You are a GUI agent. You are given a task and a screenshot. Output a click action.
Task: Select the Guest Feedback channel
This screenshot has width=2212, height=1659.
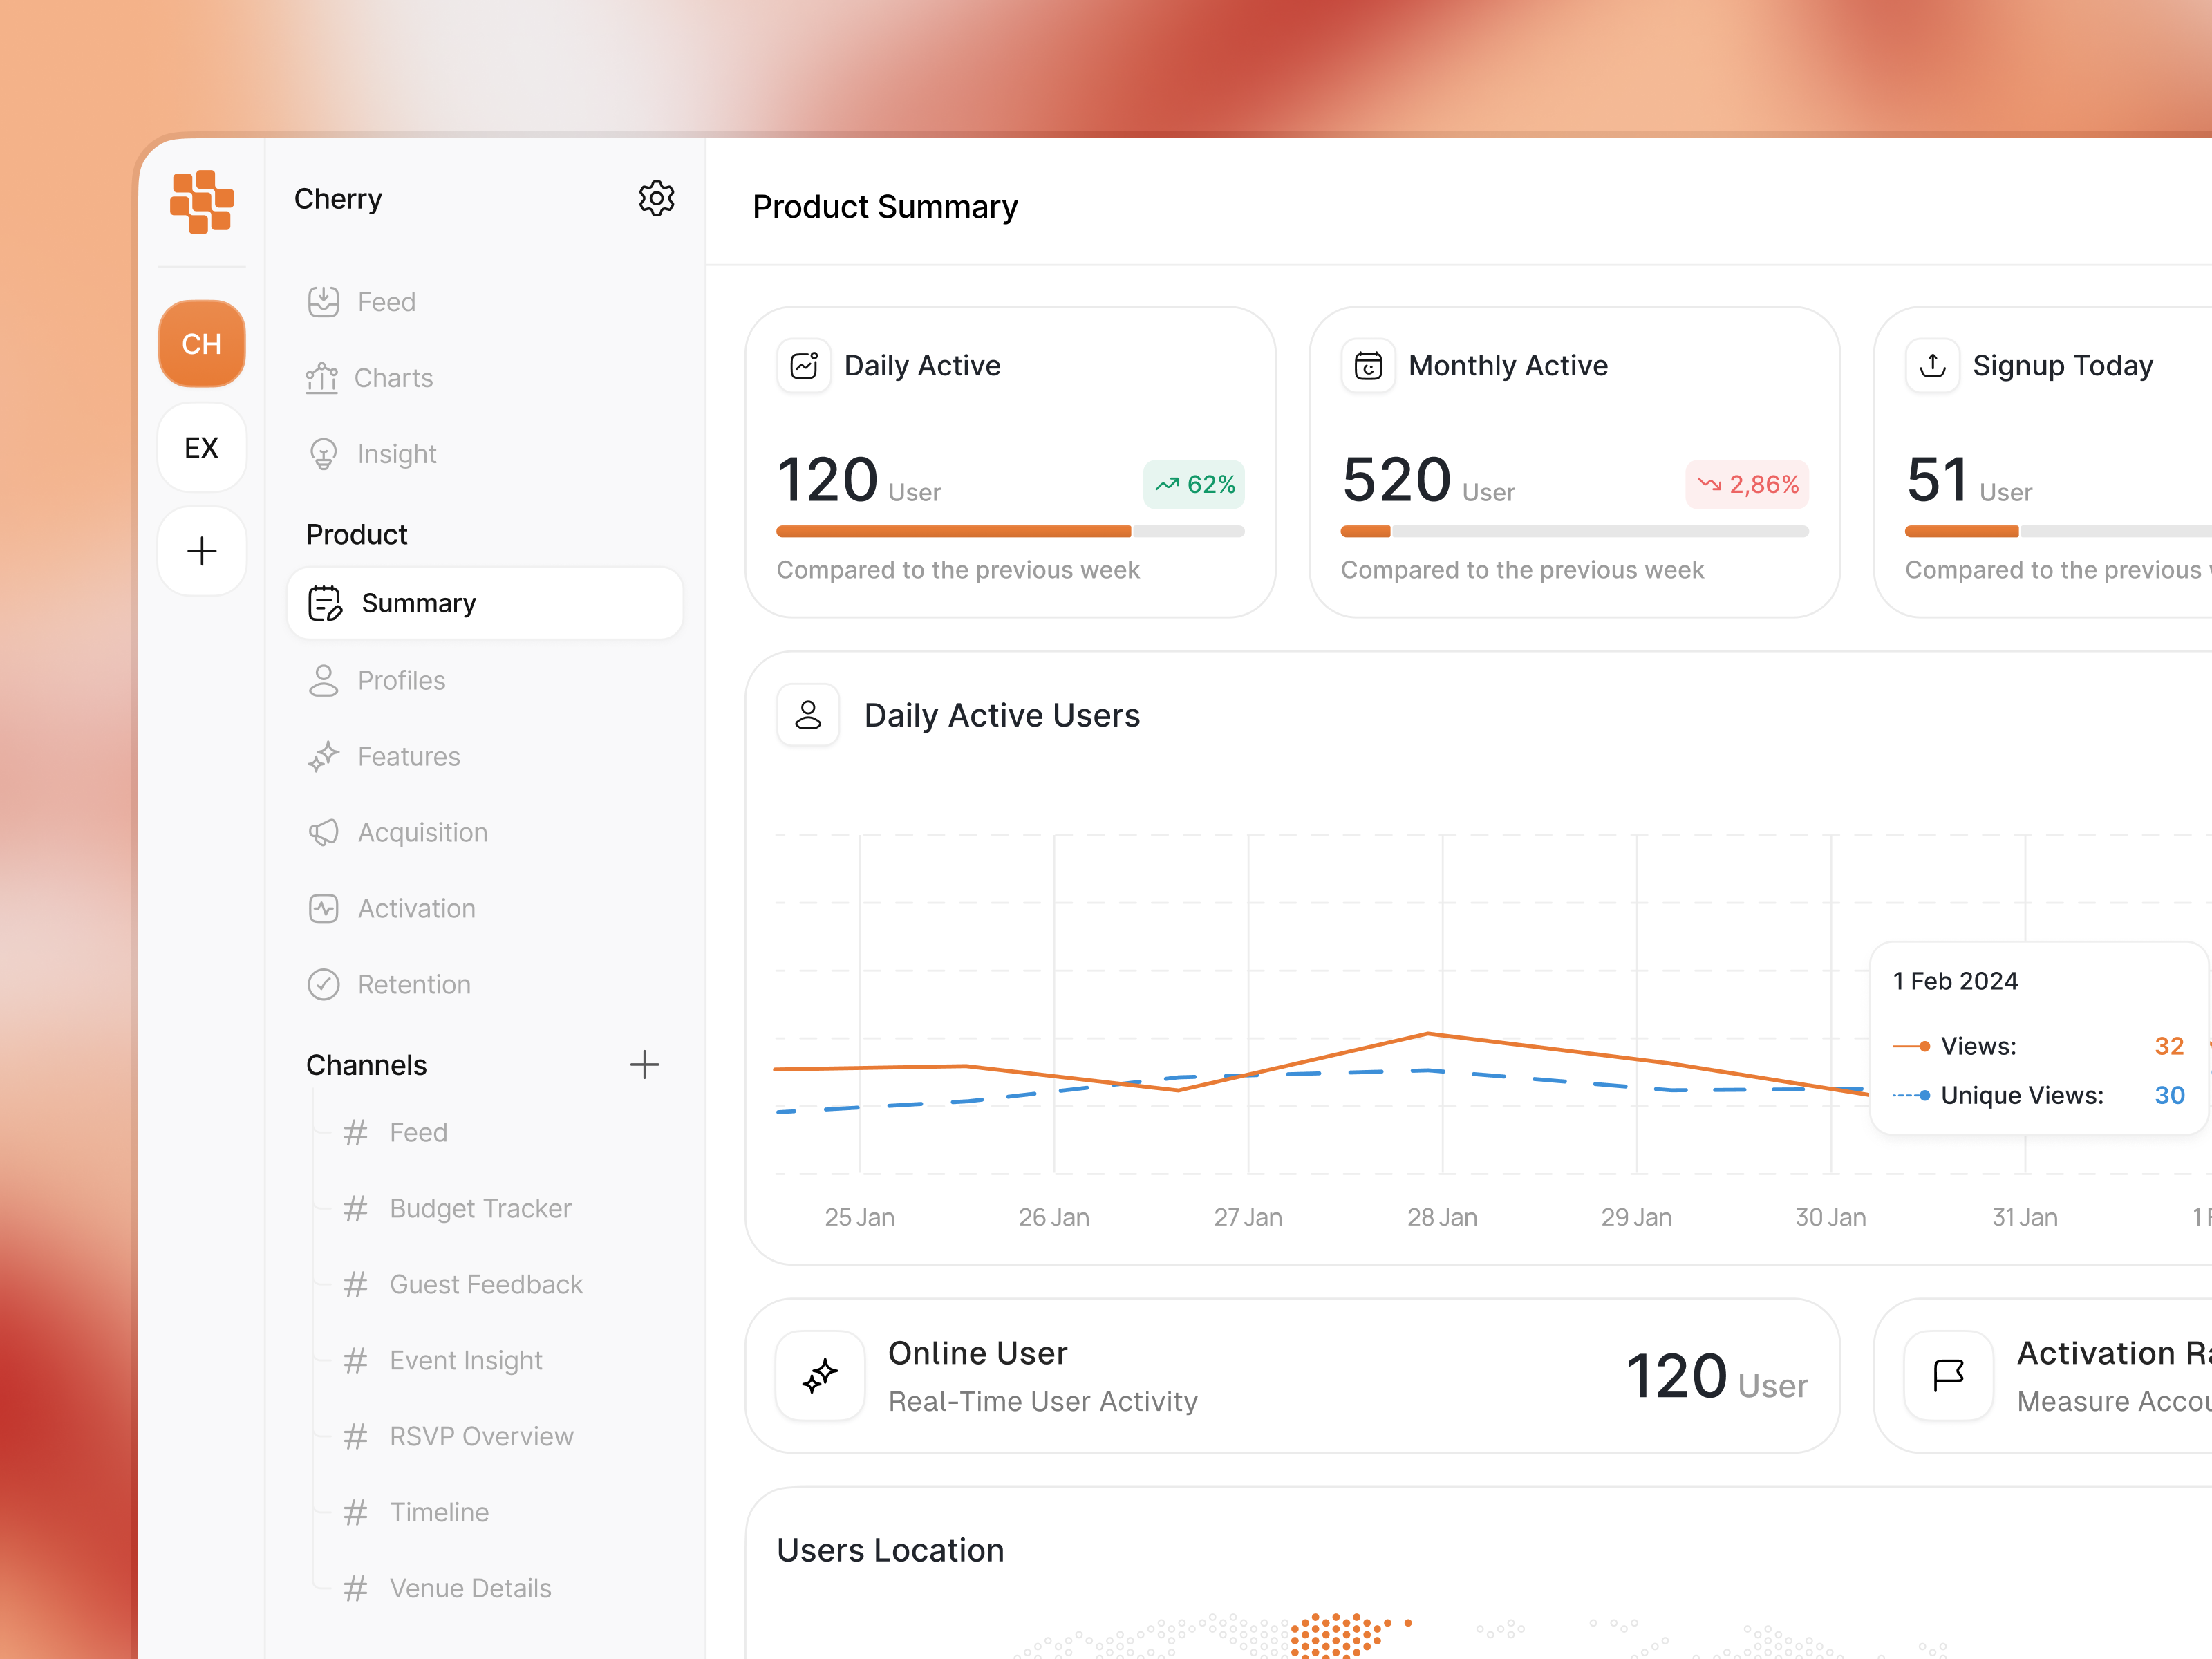click(485, 1284)
